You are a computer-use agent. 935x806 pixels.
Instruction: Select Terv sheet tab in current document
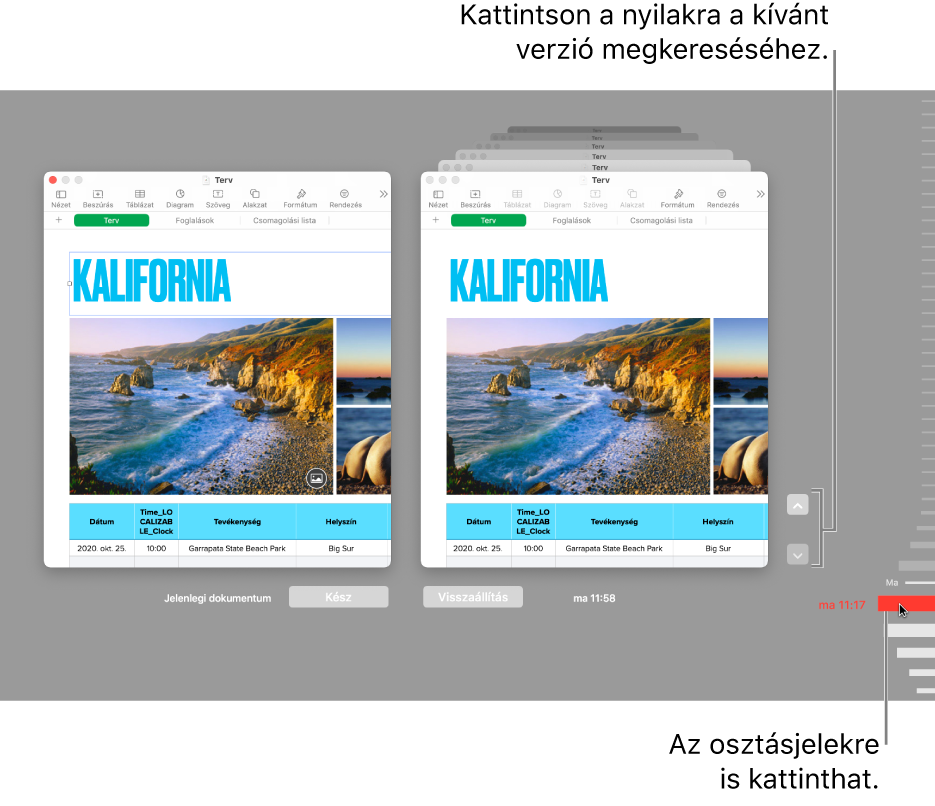(x=112, y=221)
